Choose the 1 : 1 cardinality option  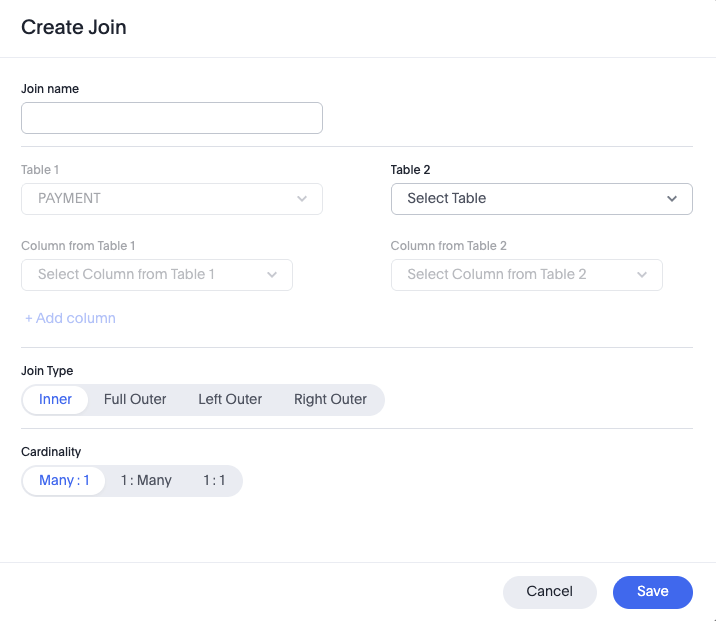tap(214, 480)
